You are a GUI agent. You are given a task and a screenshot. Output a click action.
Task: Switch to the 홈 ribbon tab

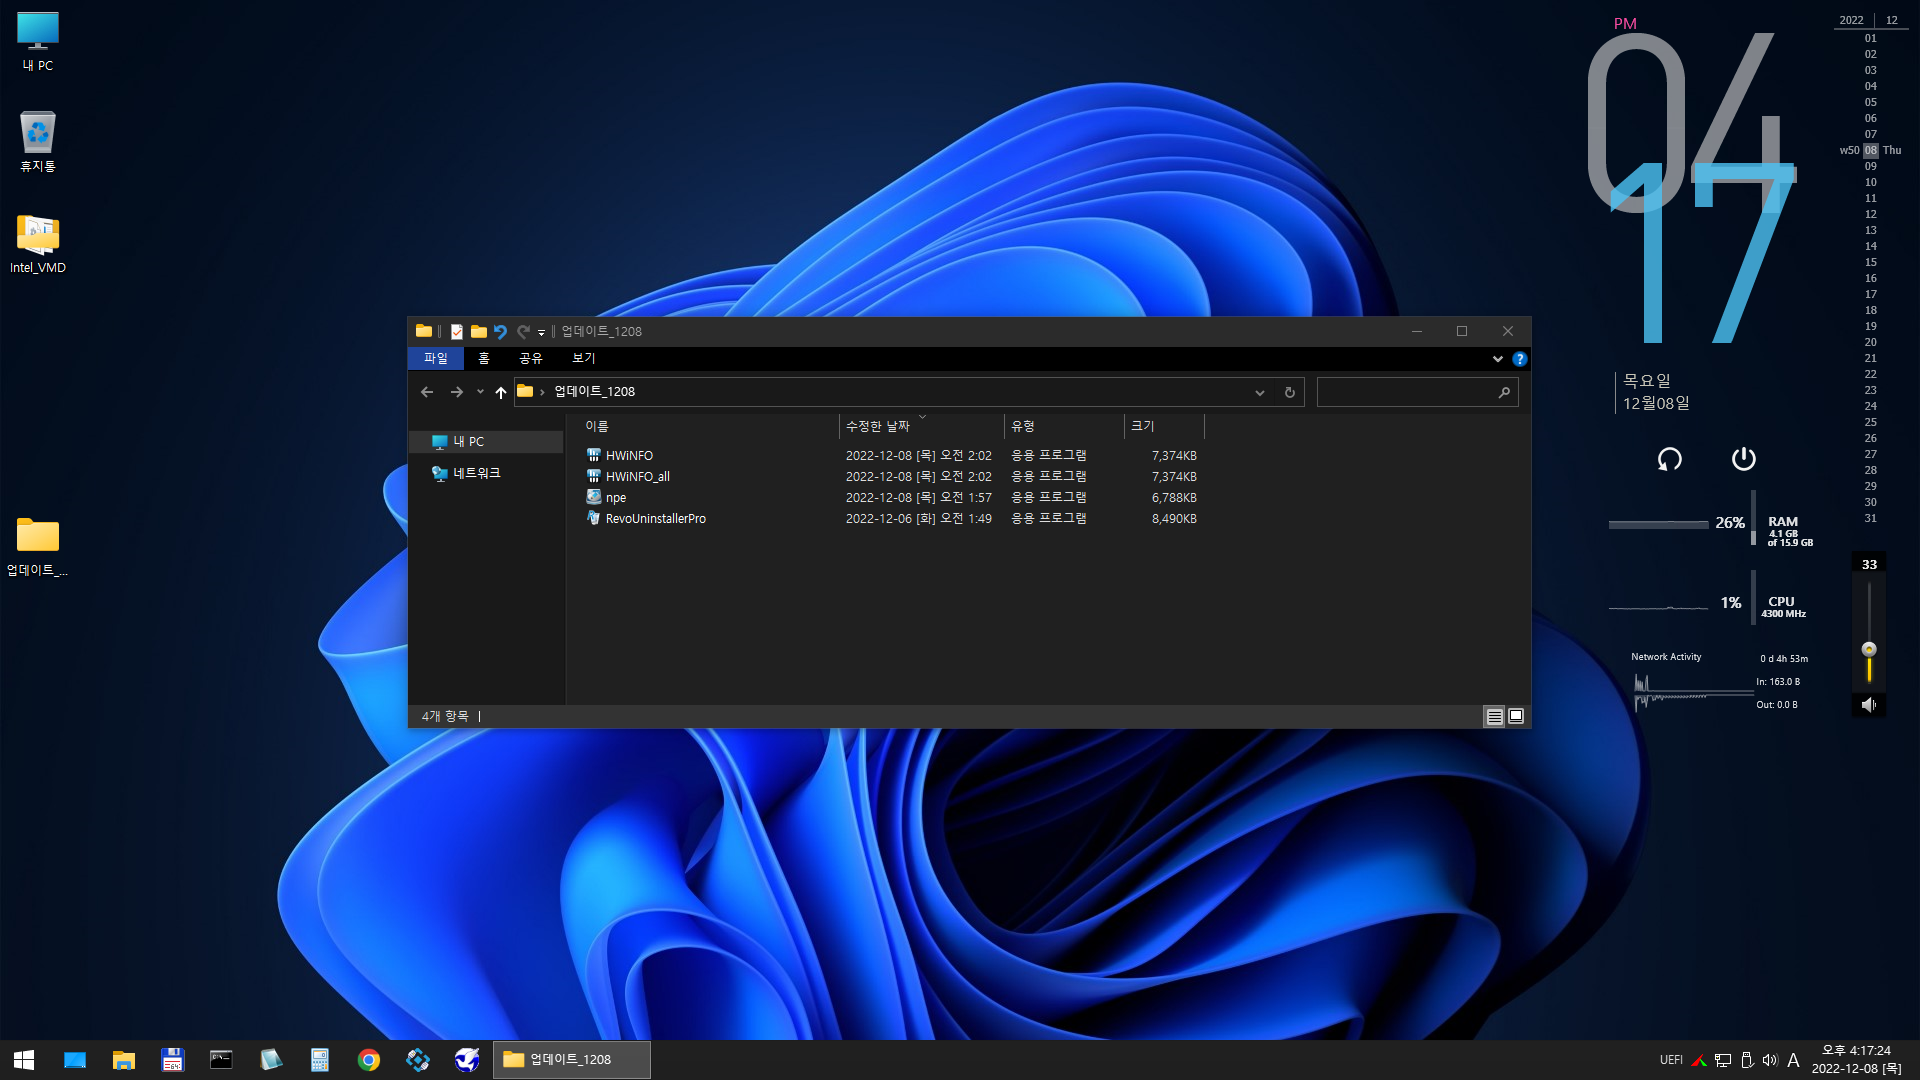point(484,358)
